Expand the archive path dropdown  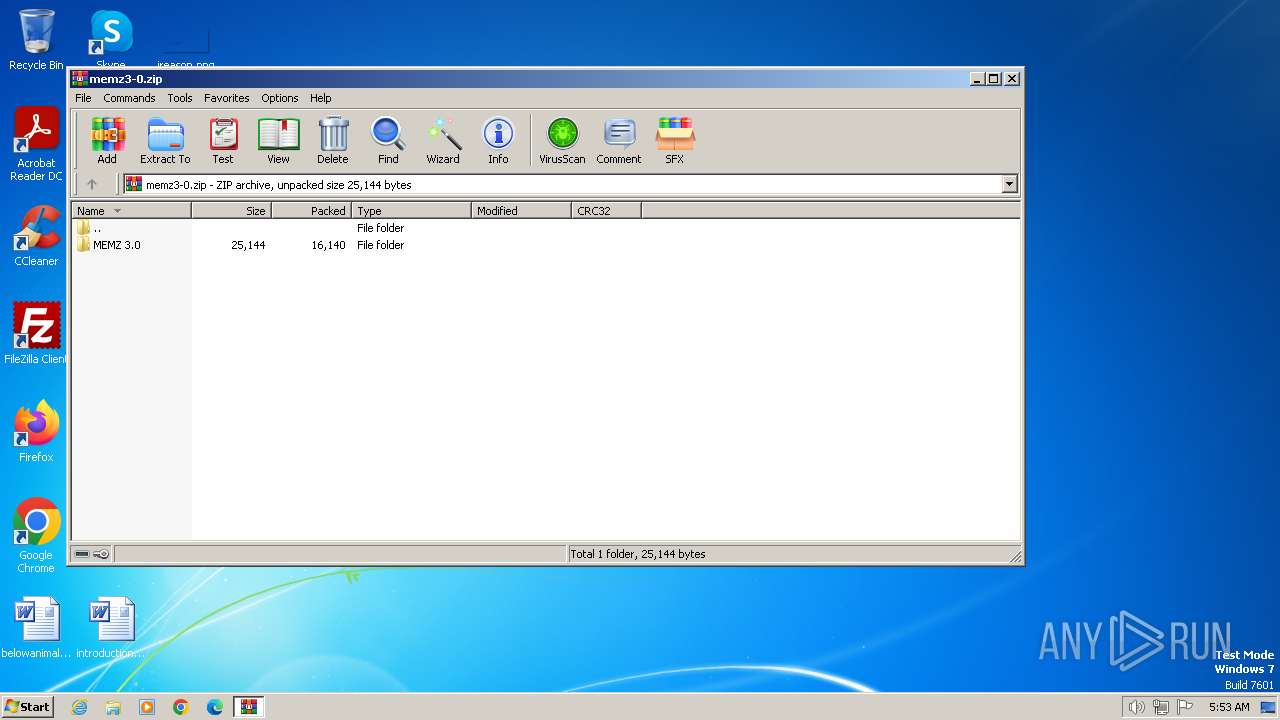click(x=1009, y=184)
